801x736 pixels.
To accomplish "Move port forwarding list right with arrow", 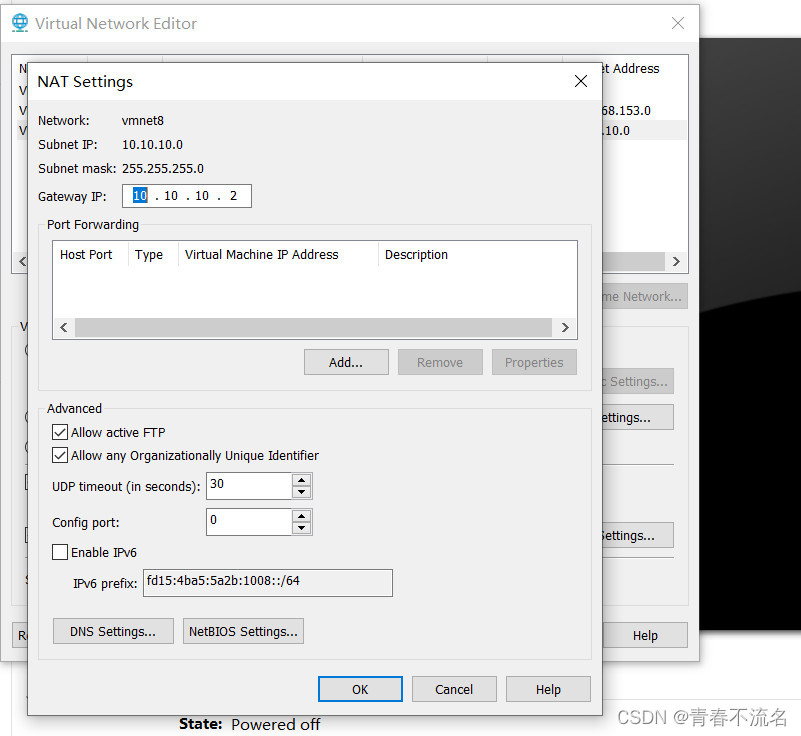I will click(565, 327).
